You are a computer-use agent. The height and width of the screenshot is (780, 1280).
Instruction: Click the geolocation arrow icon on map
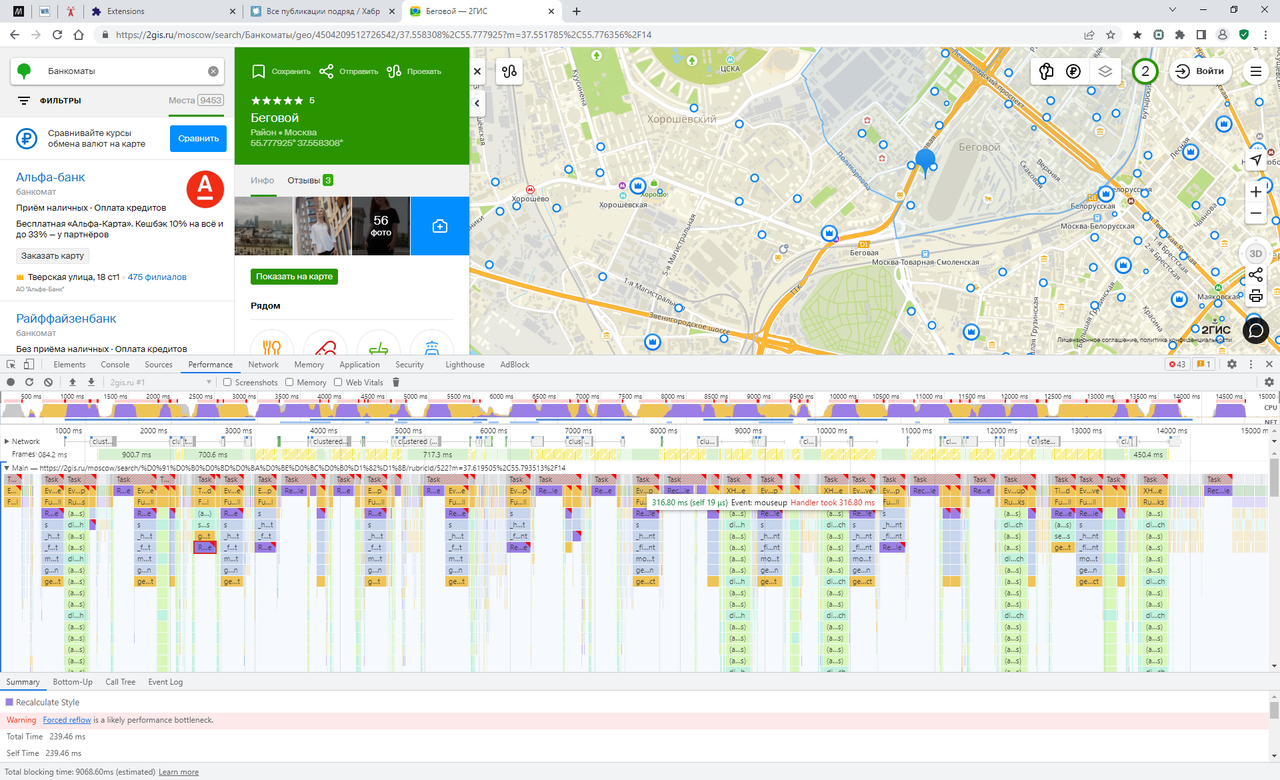(1256, 160)
